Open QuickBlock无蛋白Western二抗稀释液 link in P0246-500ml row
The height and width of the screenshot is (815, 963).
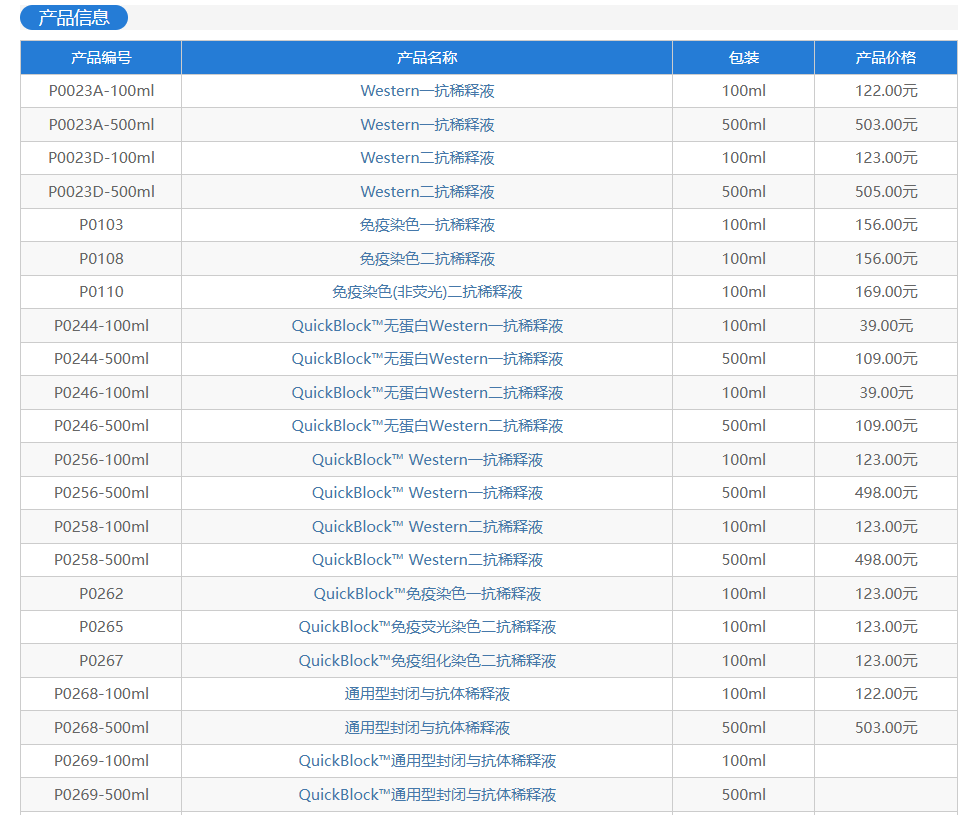[427, 426]
